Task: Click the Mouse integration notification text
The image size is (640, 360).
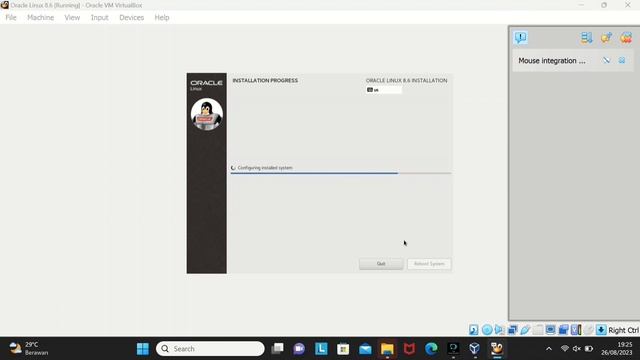Action: 552,60
